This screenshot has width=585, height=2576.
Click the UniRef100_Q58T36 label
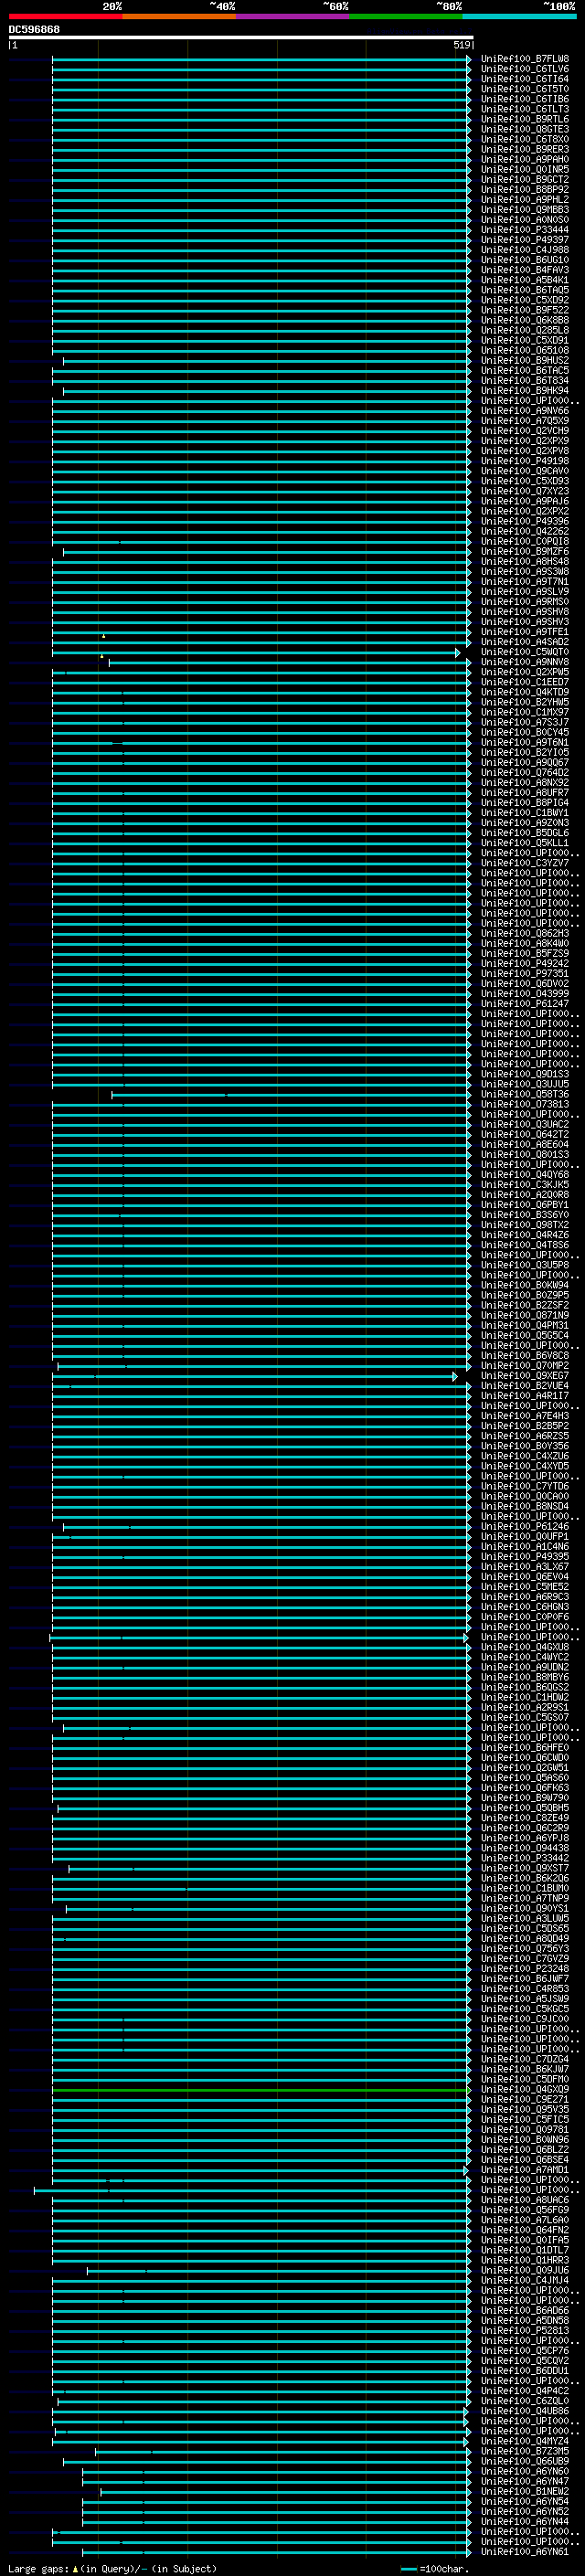(x=525, y=1095)
